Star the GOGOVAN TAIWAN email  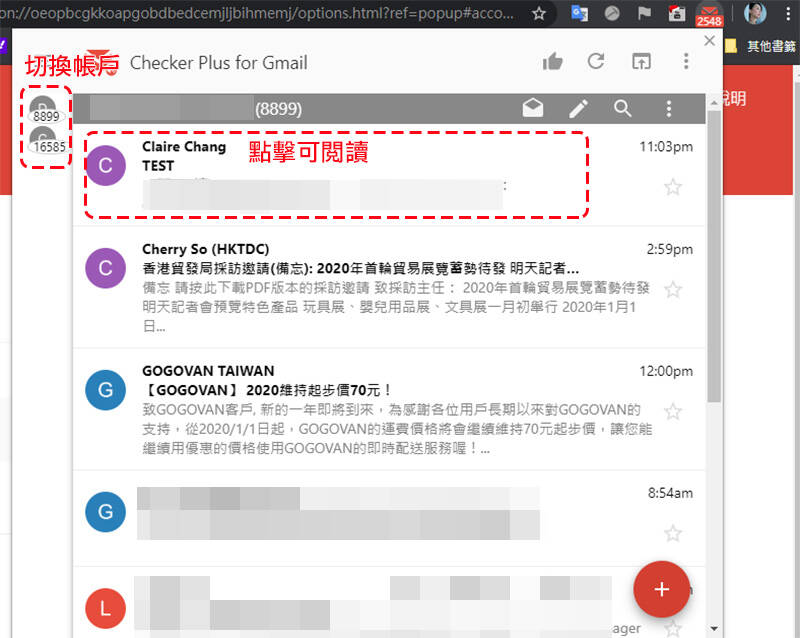point(673,411)
